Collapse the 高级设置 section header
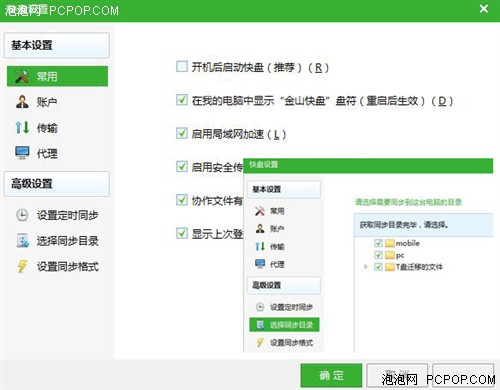Viewport: 500px width, 390px height. click(x=57, y=184)
